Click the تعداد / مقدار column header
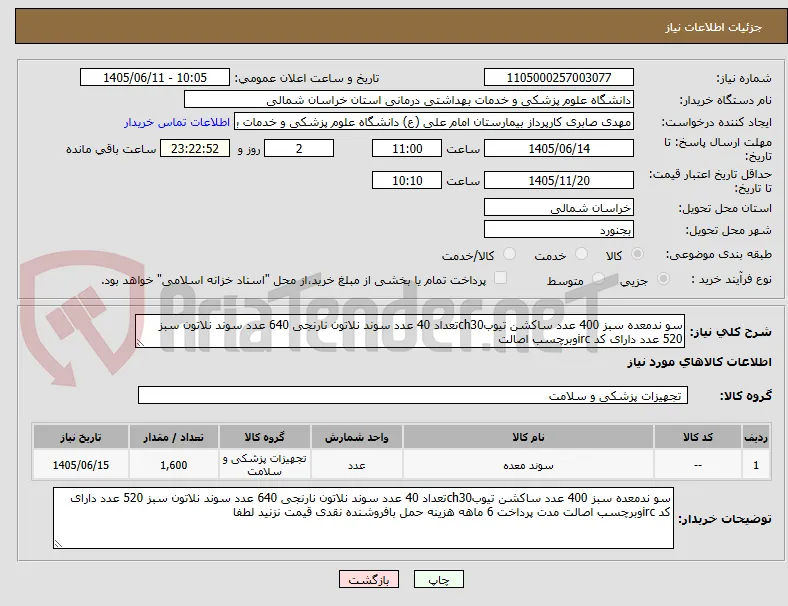This screenshot has width=788, height=606. pos(173,437)
